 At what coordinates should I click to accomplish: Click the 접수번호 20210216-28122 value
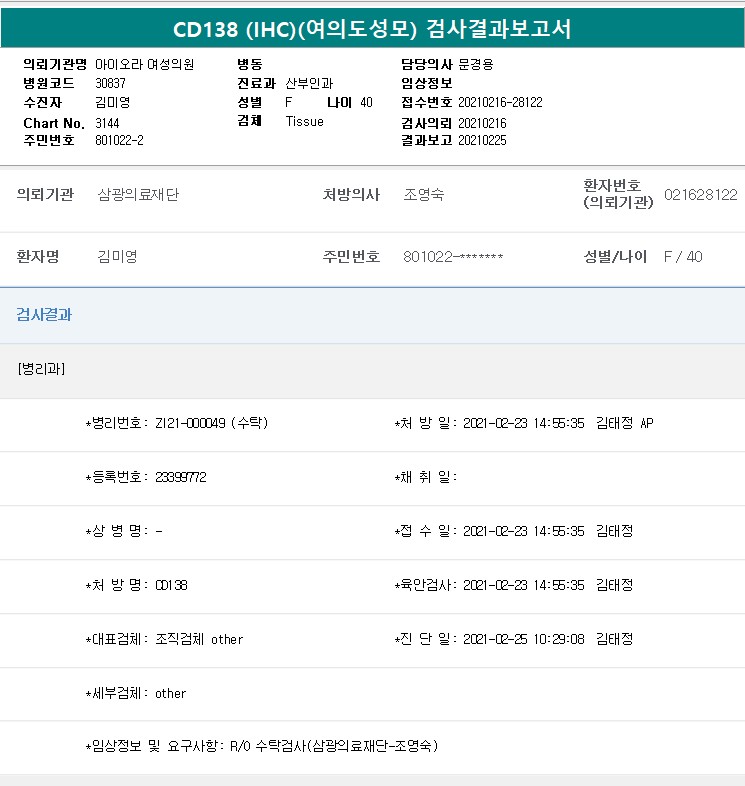500,102
